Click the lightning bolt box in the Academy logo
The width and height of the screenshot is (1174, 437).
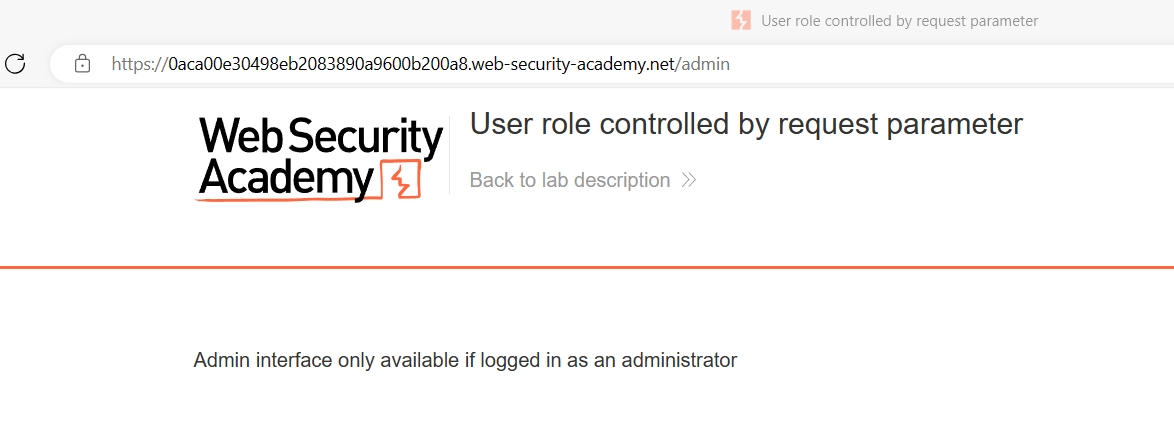402,180
